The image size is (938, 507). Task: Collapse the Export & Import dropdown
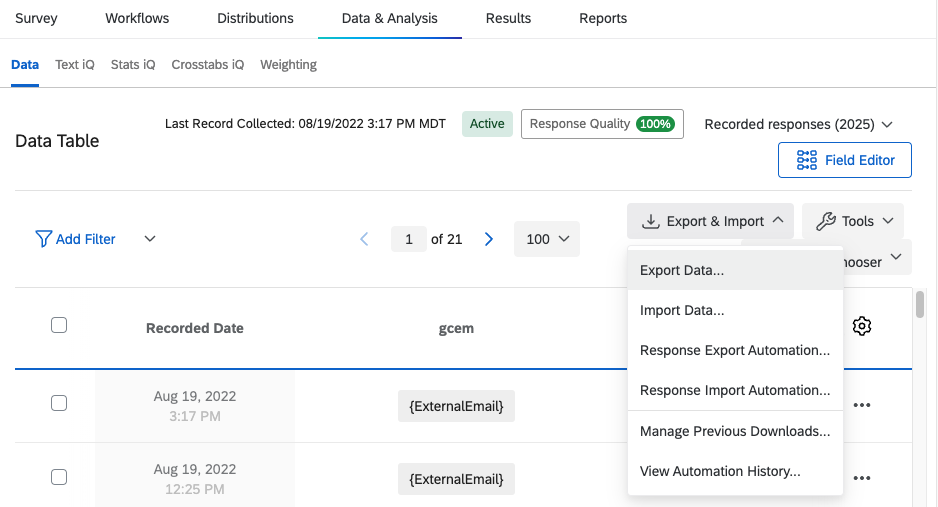click(711, 221)
